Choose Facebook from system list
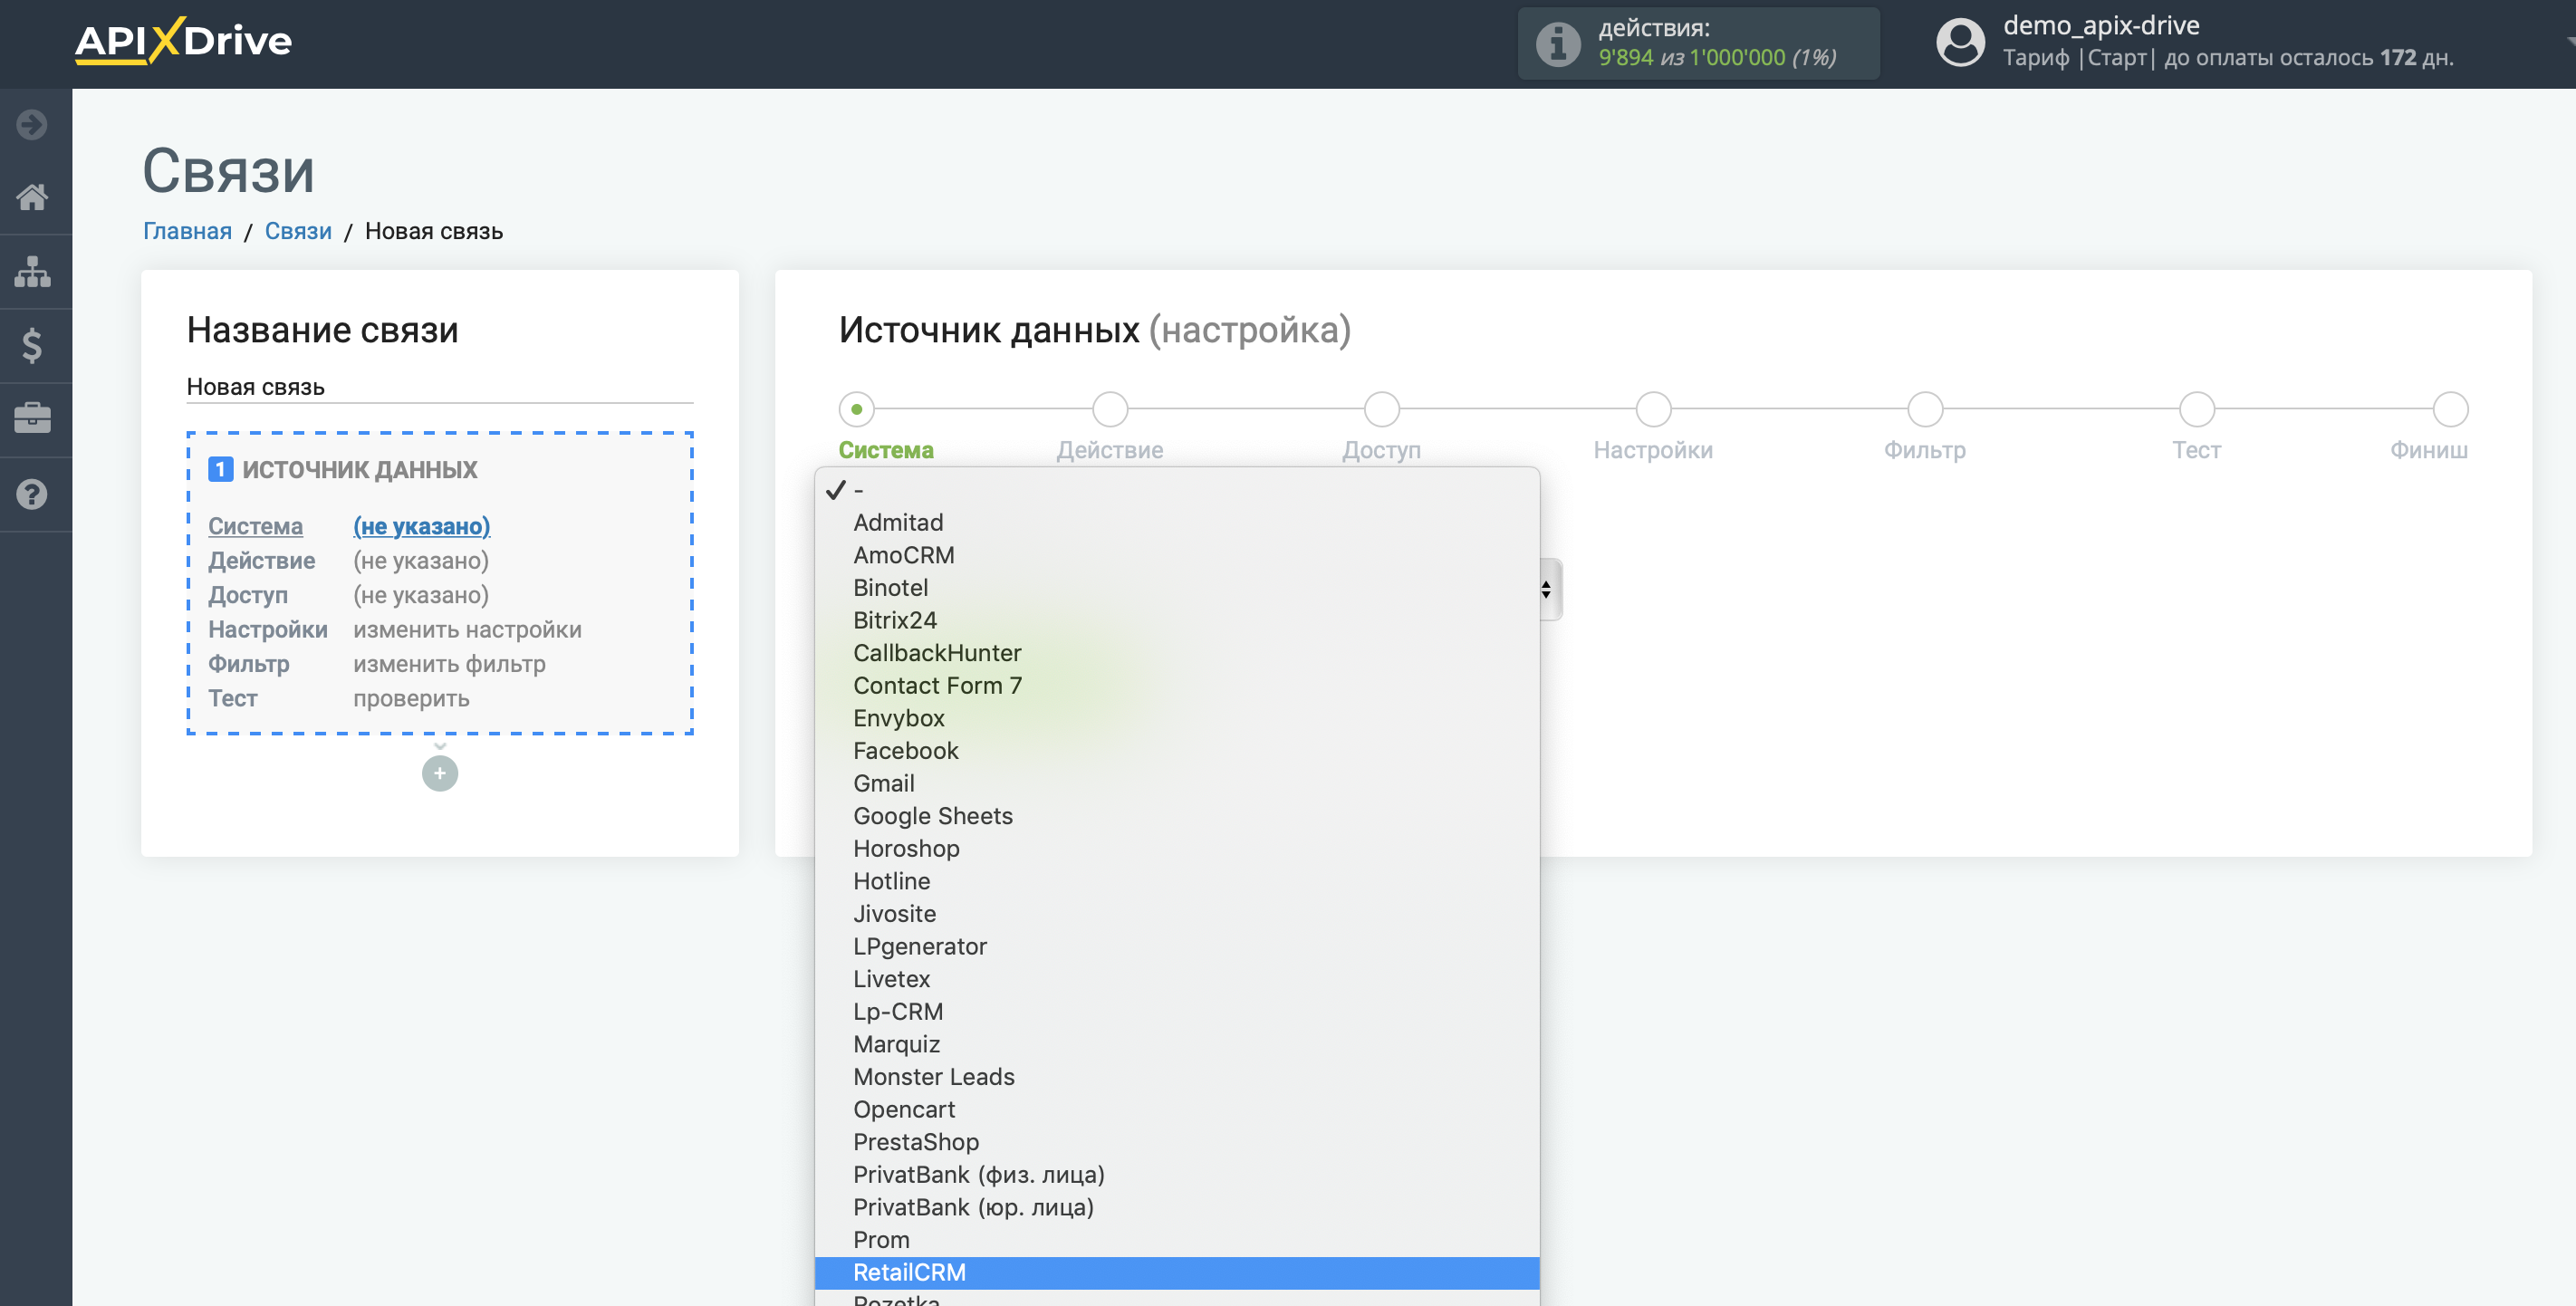The image size is (2576, 1306). [x=1177, y=751]
